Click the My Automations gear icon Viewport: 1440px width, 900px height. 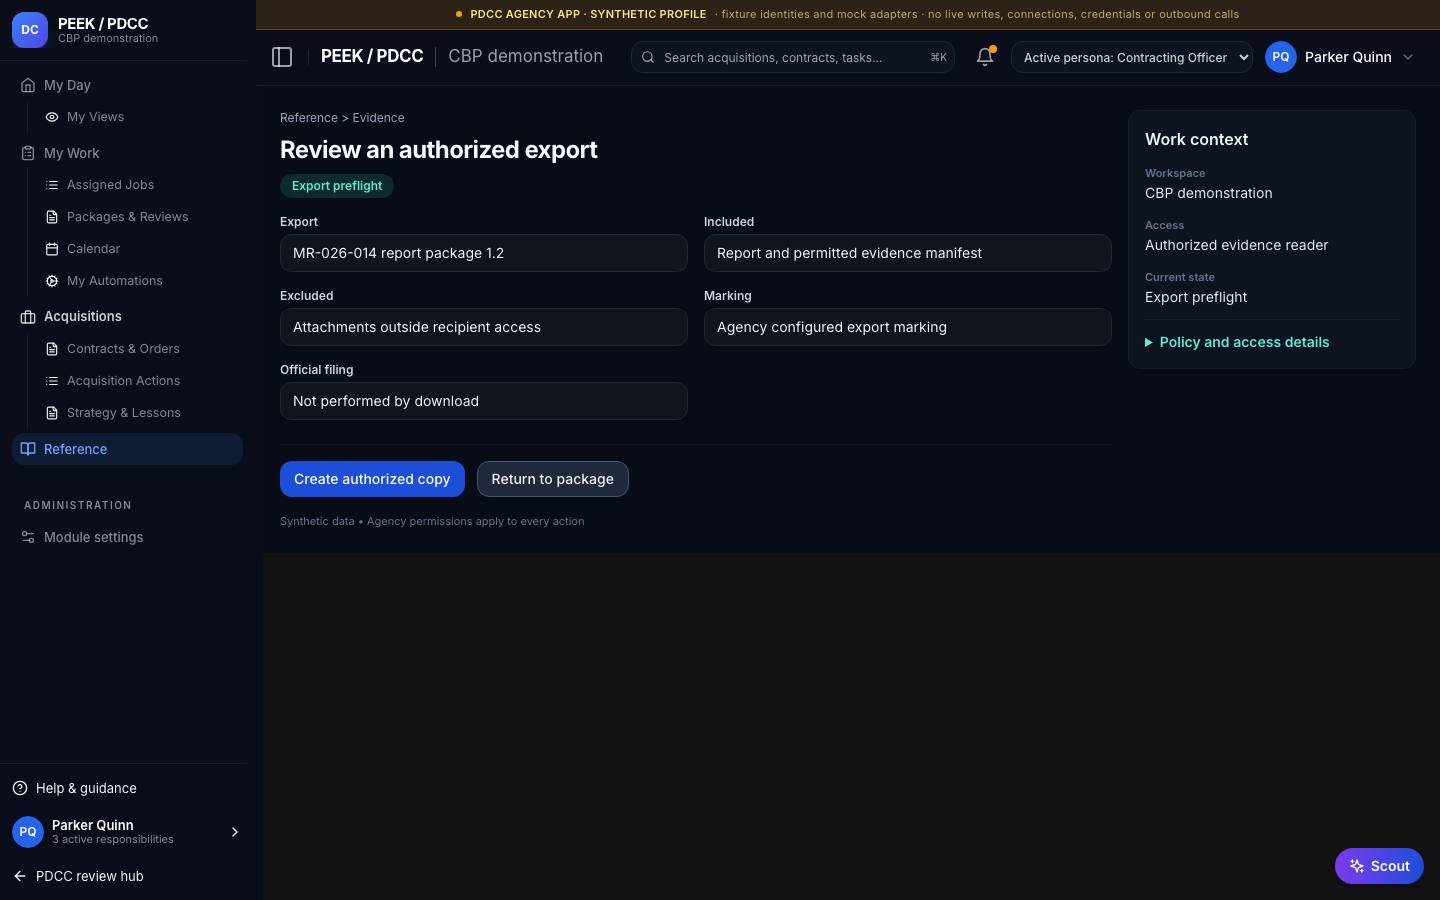(52, 281)
